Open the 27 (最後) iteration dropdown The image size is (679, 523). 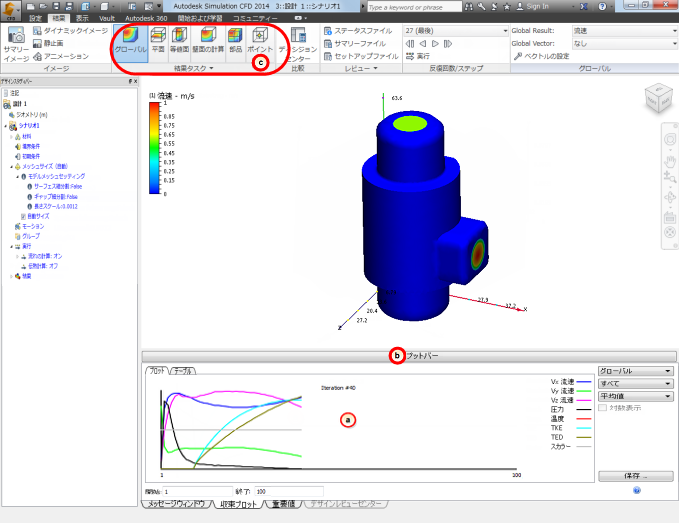click(x=456, y=31)
